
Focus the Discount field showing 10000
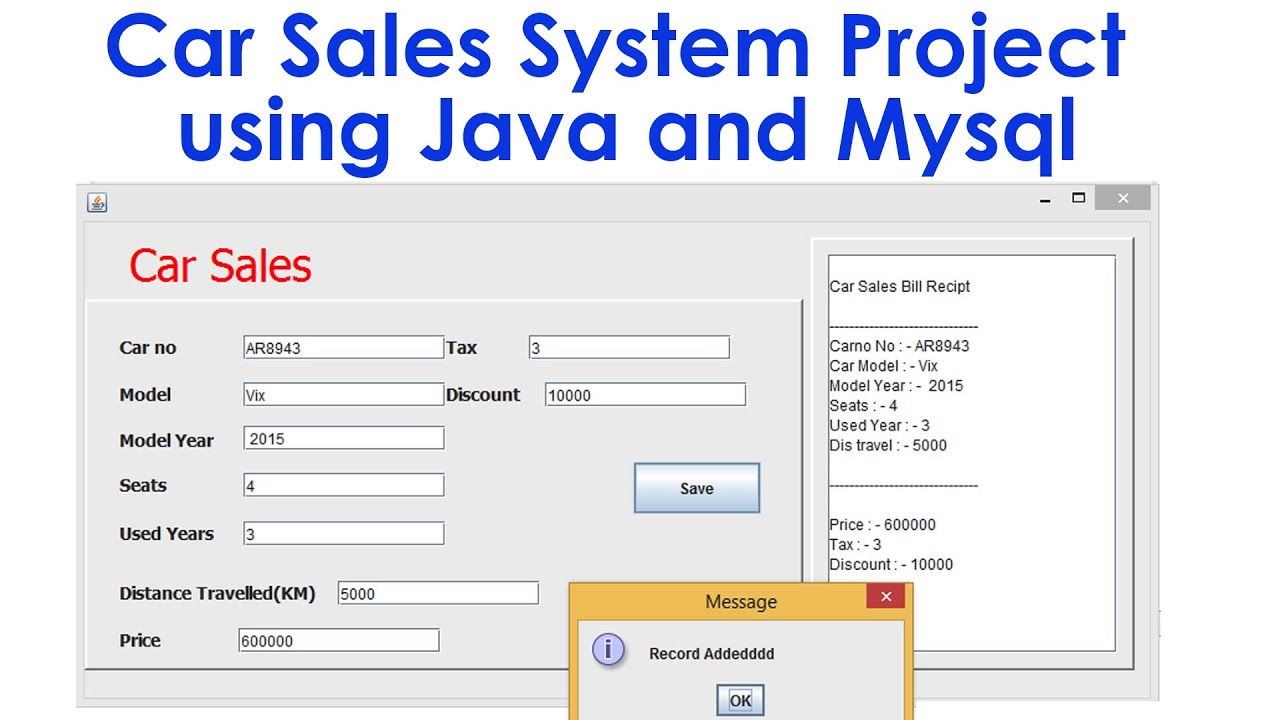(x=645, y=394)
